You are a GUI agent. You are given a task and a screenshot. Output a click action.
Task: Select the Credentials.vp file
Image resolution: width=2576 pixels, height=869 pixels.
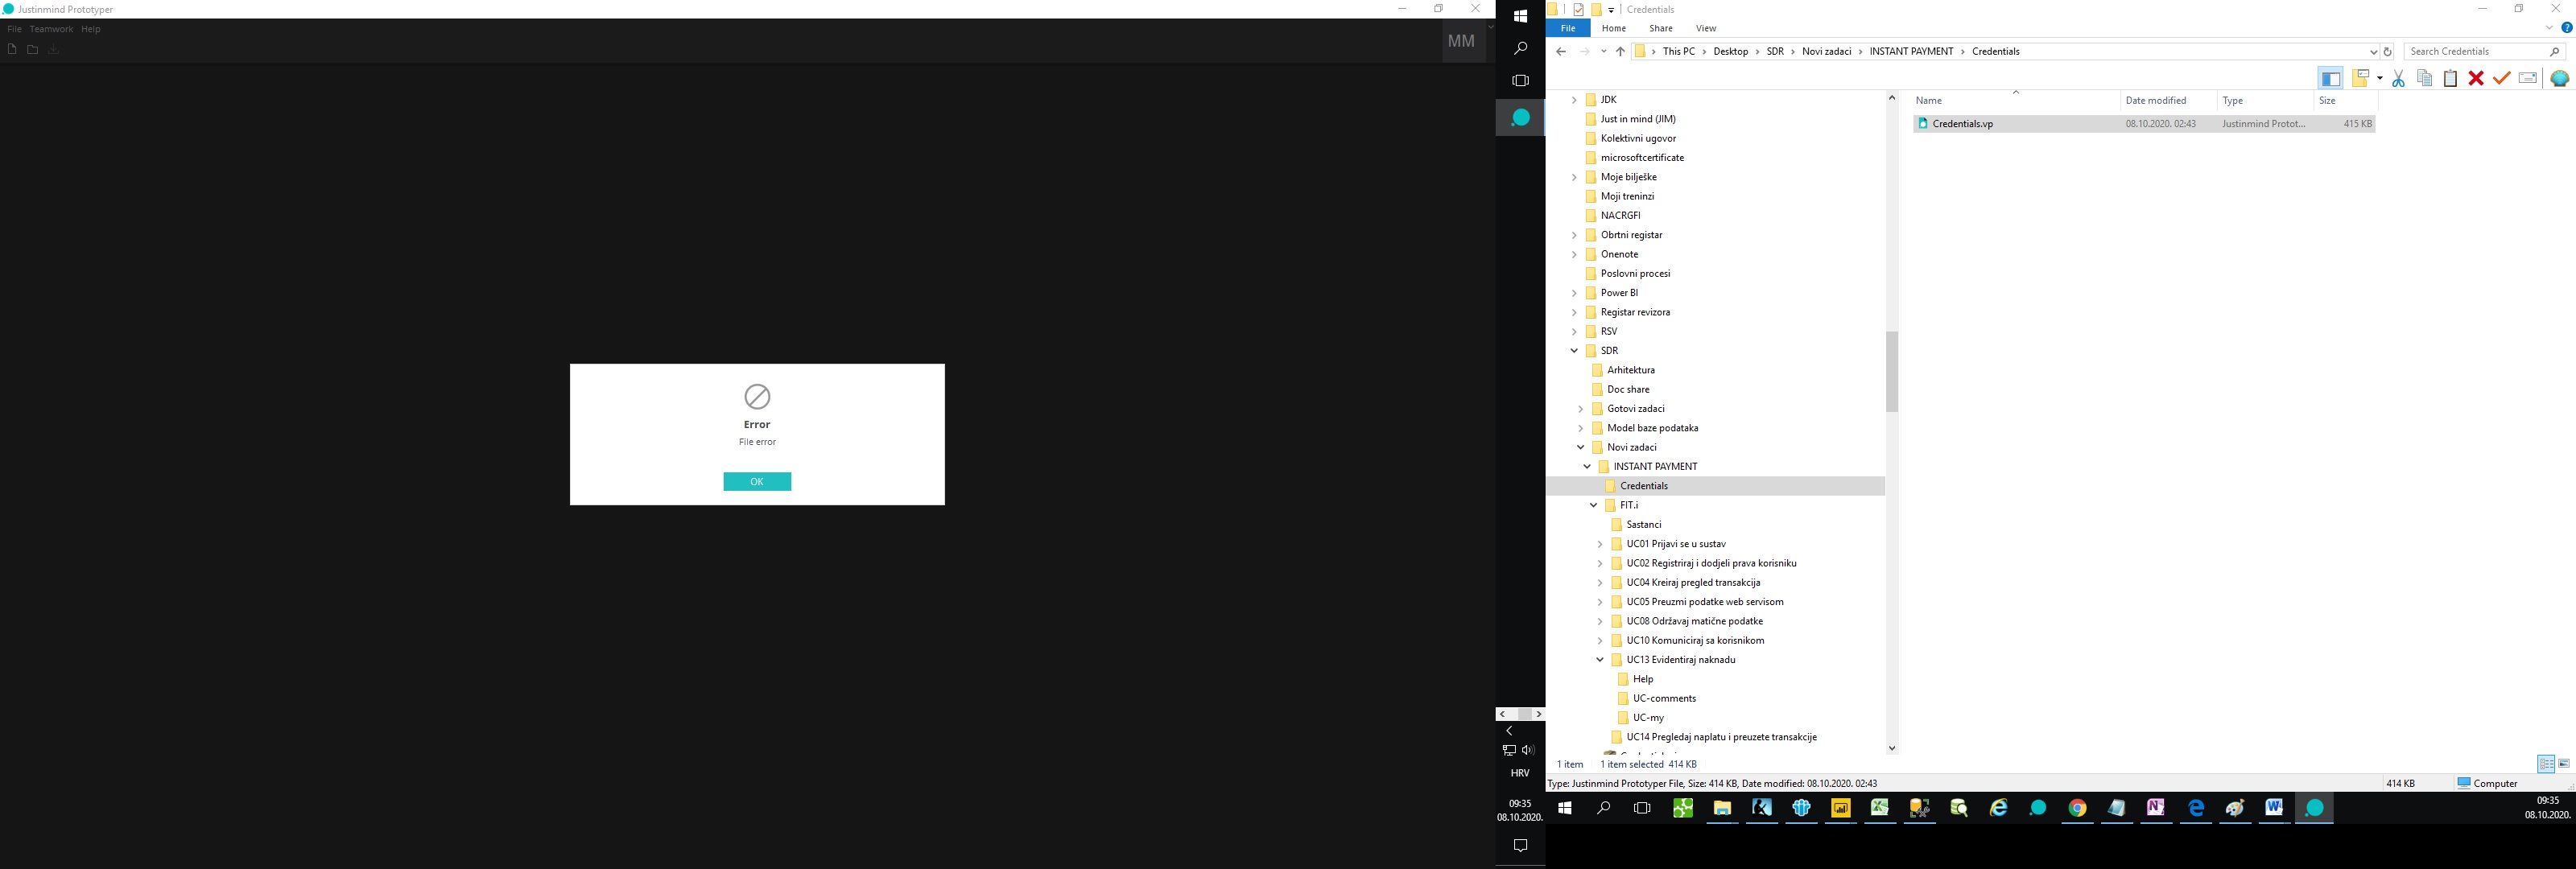click(x=1962, y=124)
